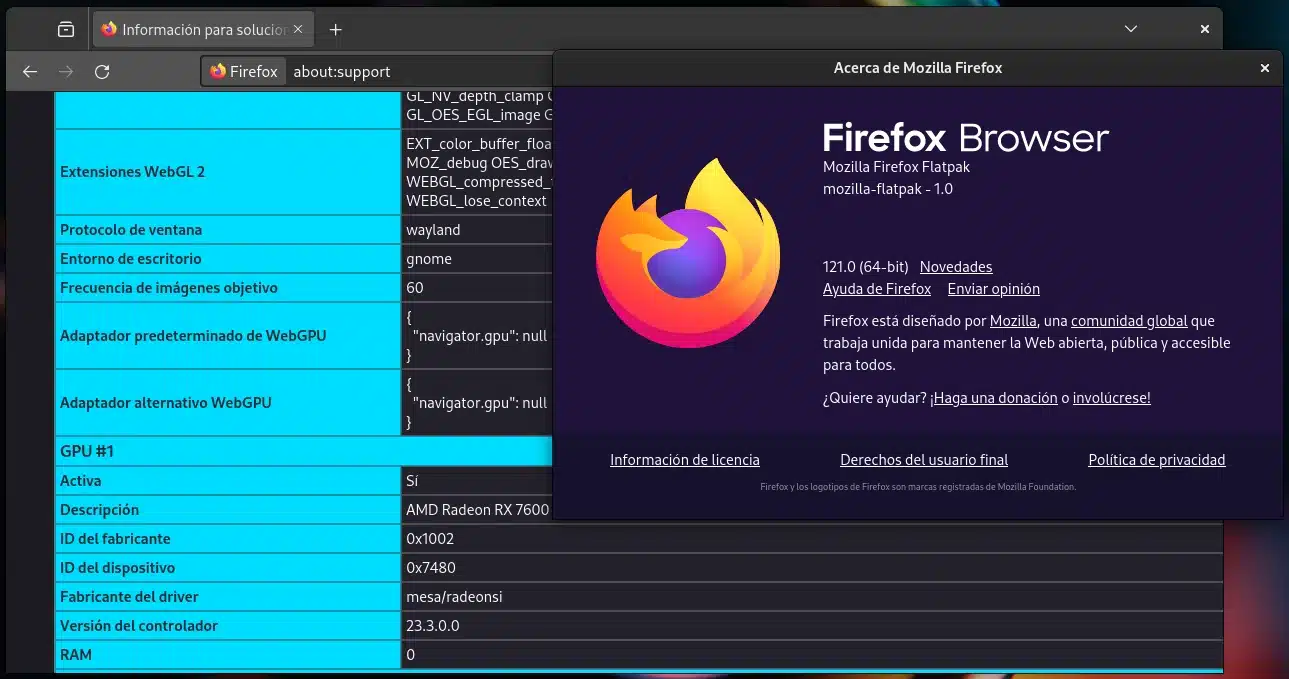Click the Firefox favicon on the open tab
1289x679 pixels.
109,30
